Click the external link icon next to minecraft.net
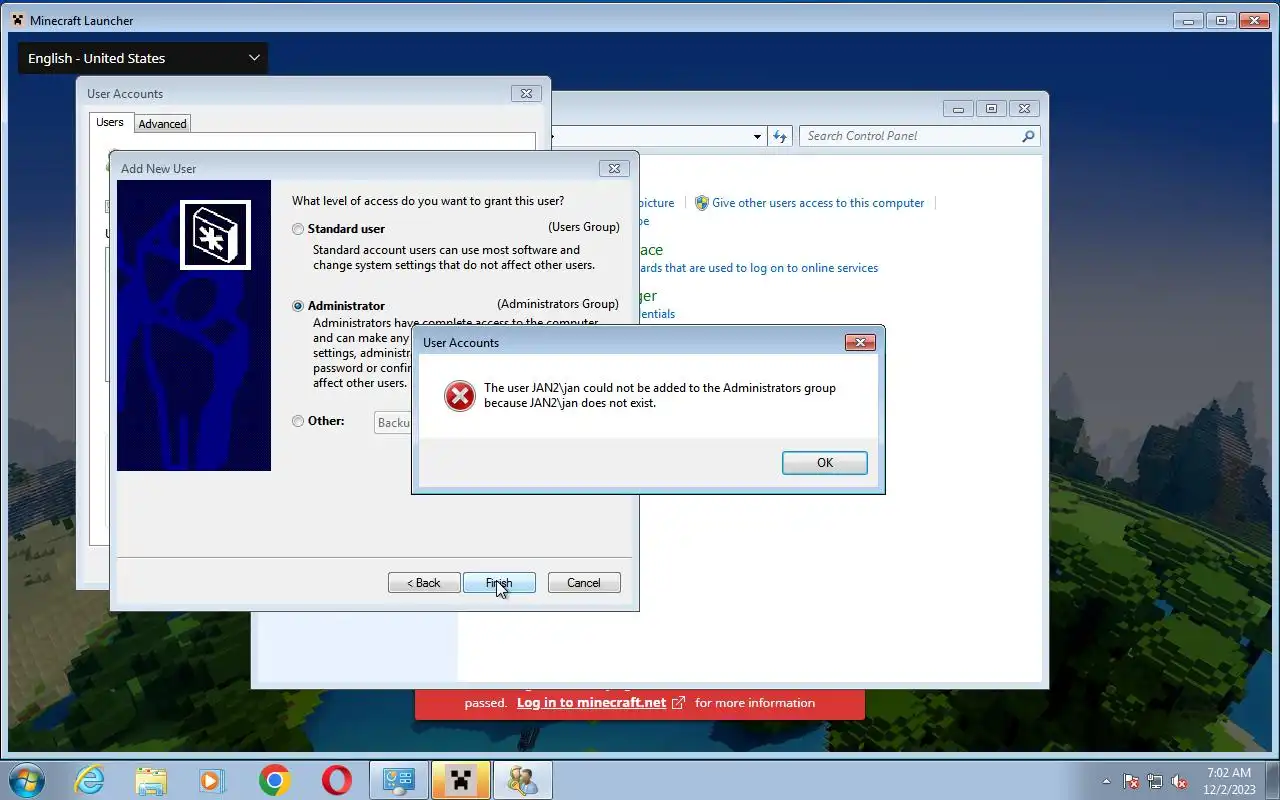The image size is (1280, 800). 678,703
